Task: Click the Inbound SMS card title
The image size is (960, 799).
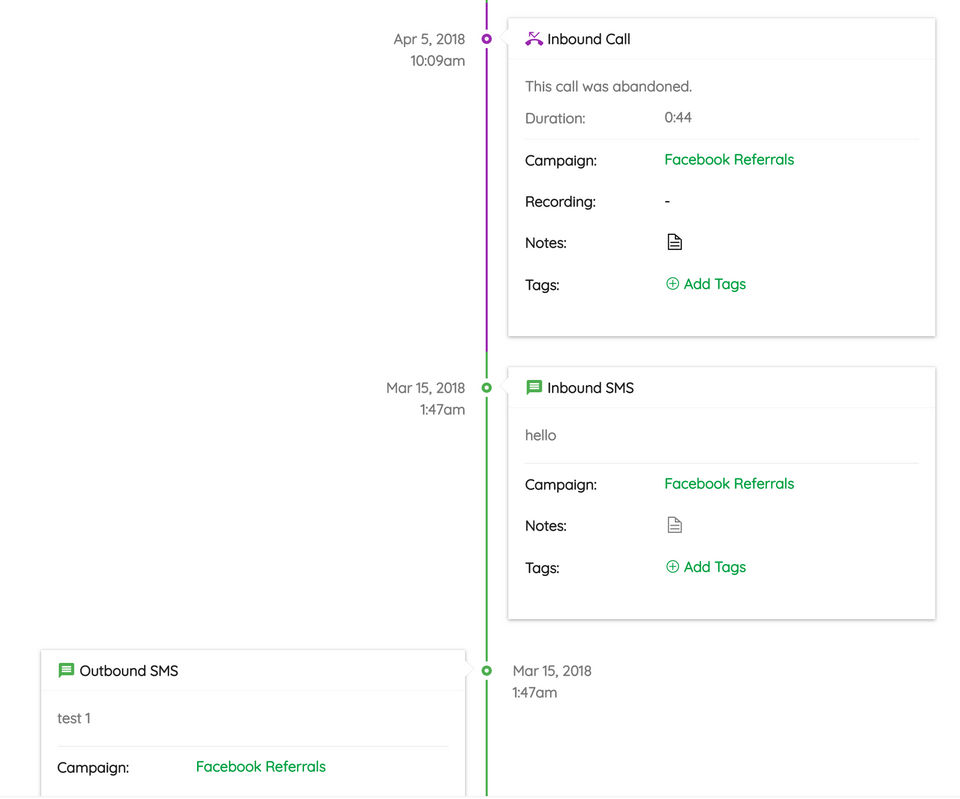Action: [x=590, y=387]
